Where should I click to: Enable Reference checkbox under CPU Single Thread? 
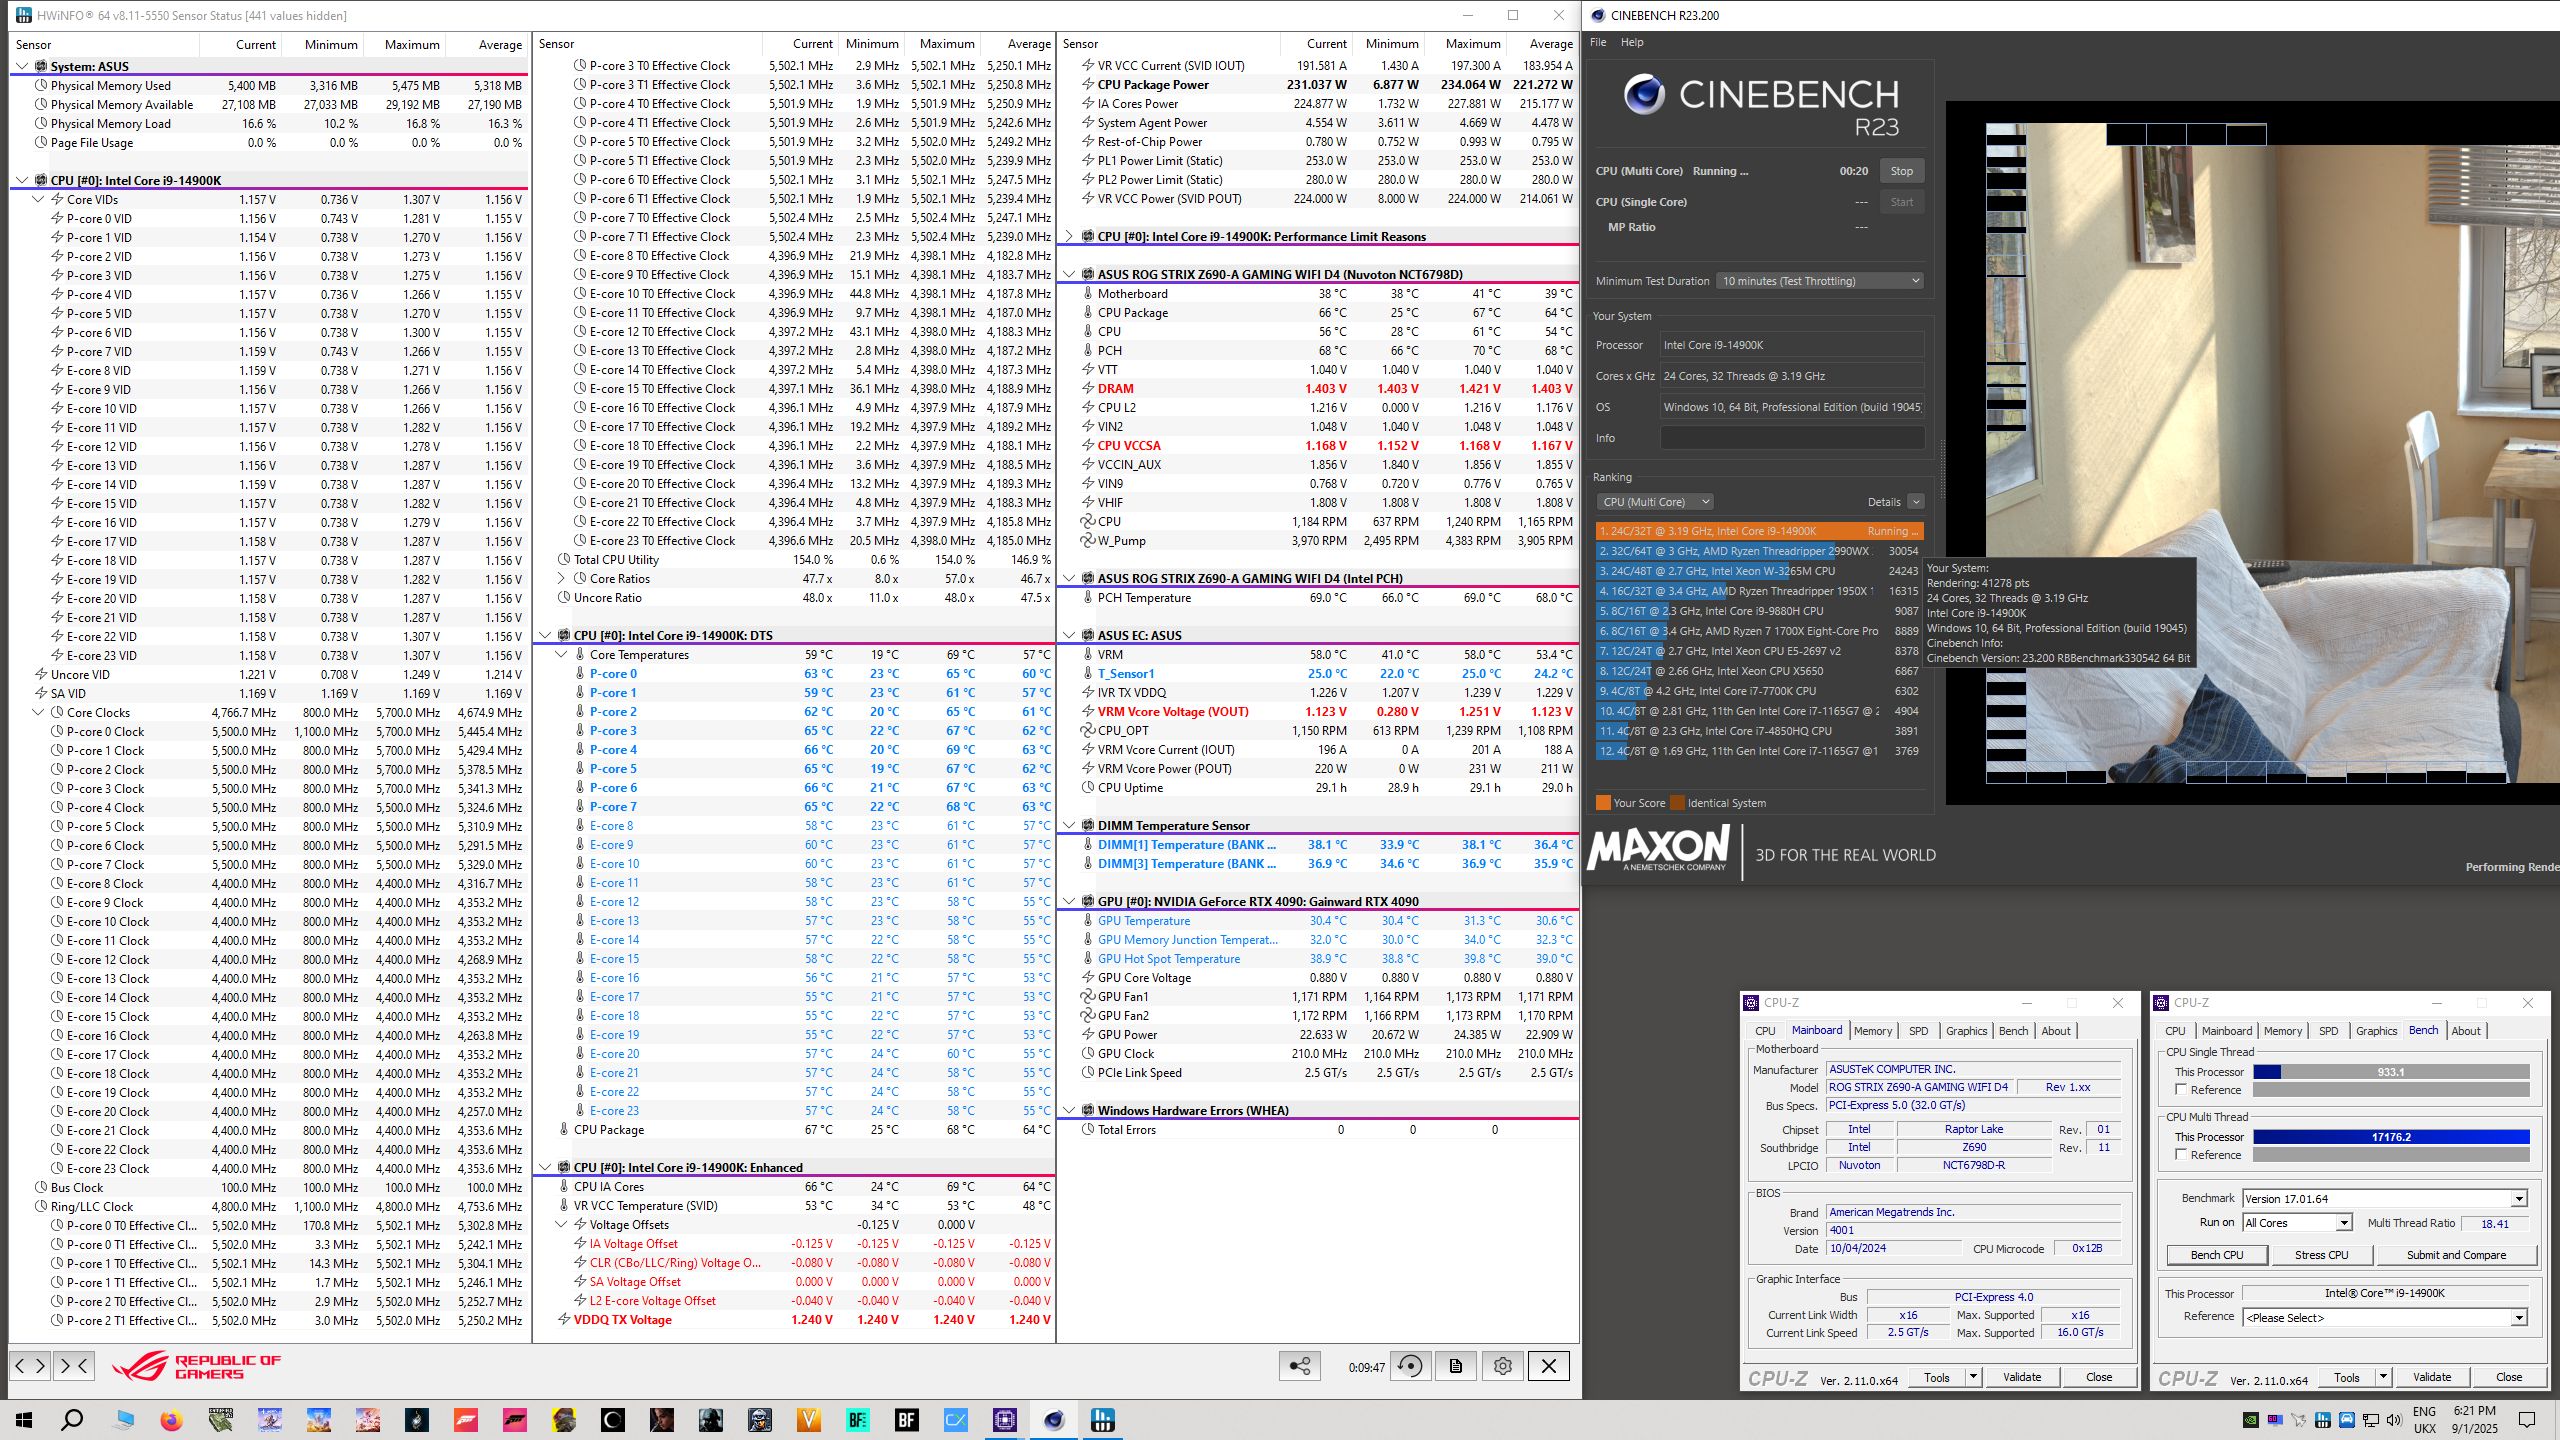click(x=2181, y=1090)
